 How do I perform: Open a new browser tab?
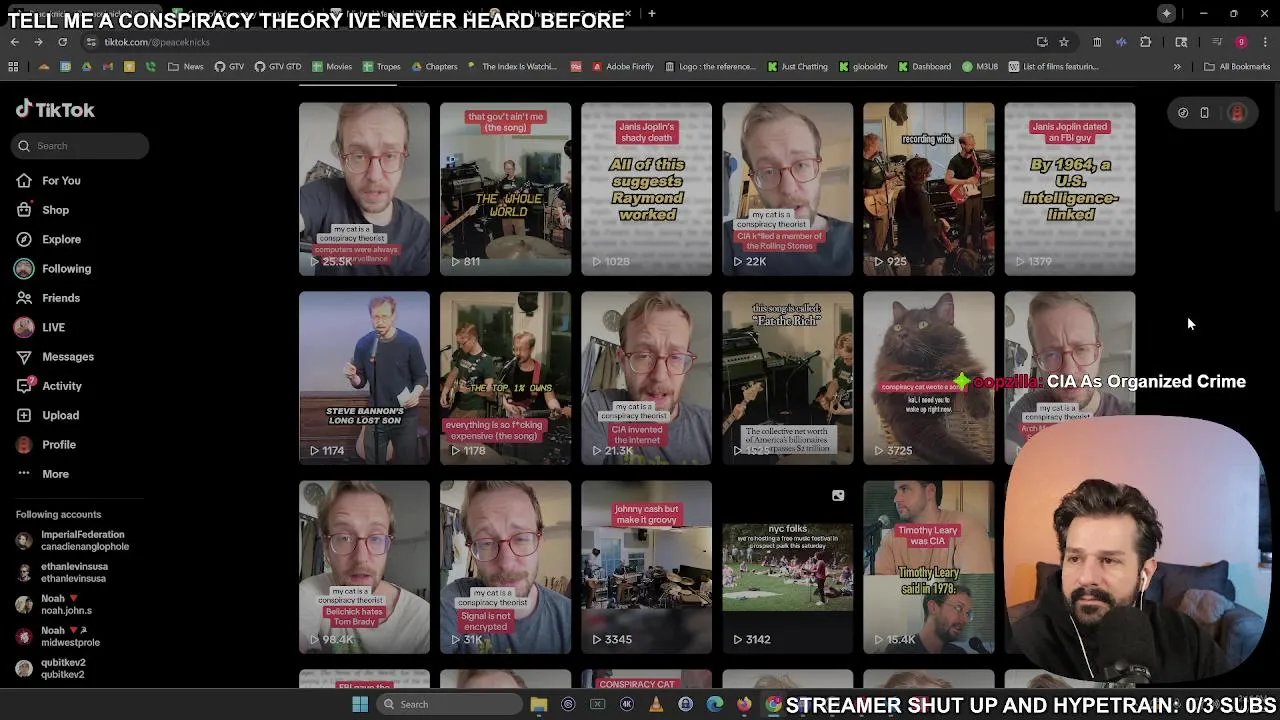[x=652, y=14]
